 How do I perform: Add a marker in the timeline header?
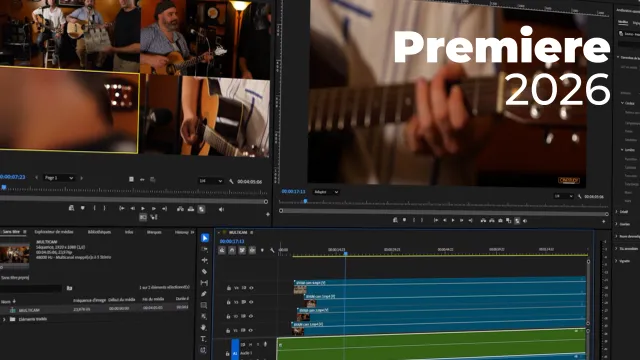[262, 250]
